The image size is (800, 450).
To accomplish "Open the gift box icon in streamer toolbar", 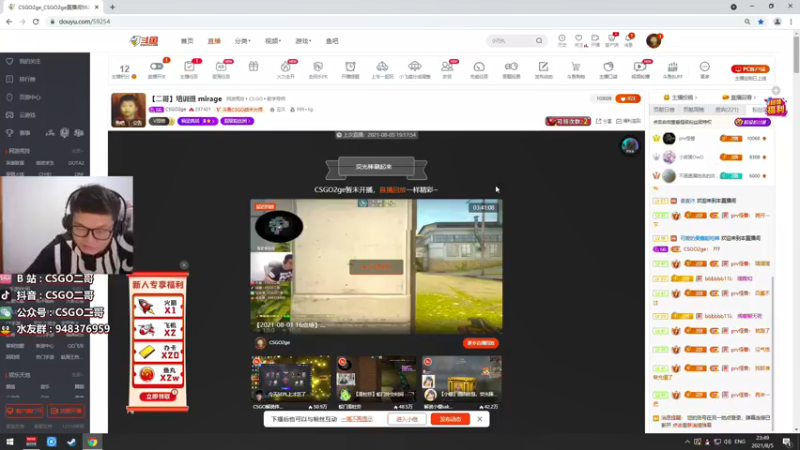I will (254, 66).
